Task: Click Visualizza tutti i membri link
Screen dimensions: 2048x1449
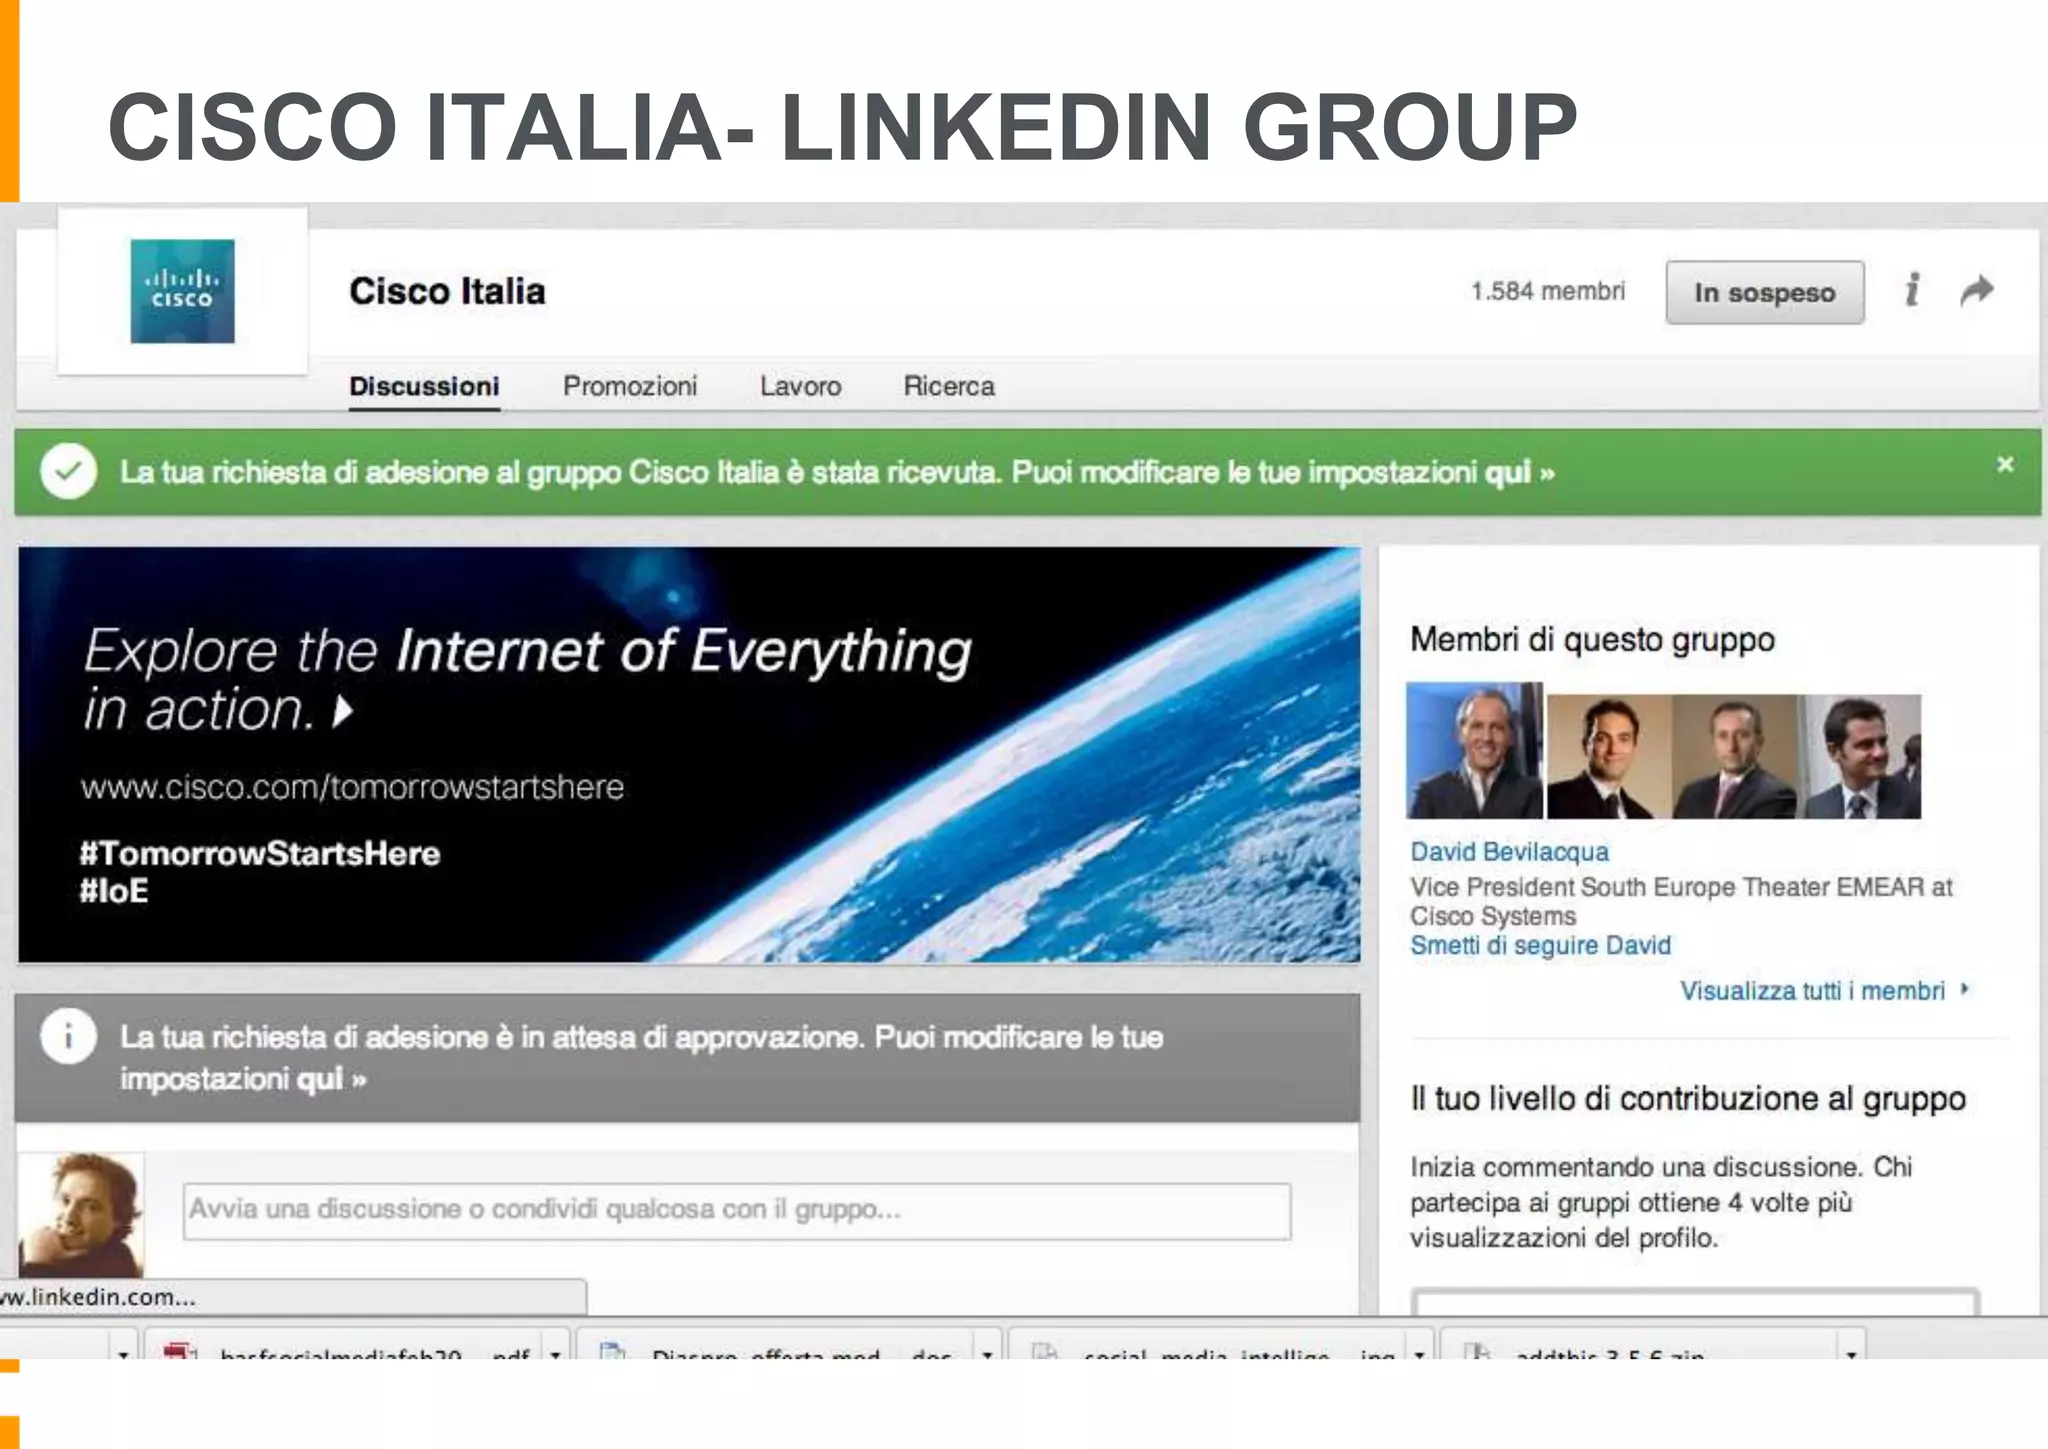Action: click(1812, 991)
